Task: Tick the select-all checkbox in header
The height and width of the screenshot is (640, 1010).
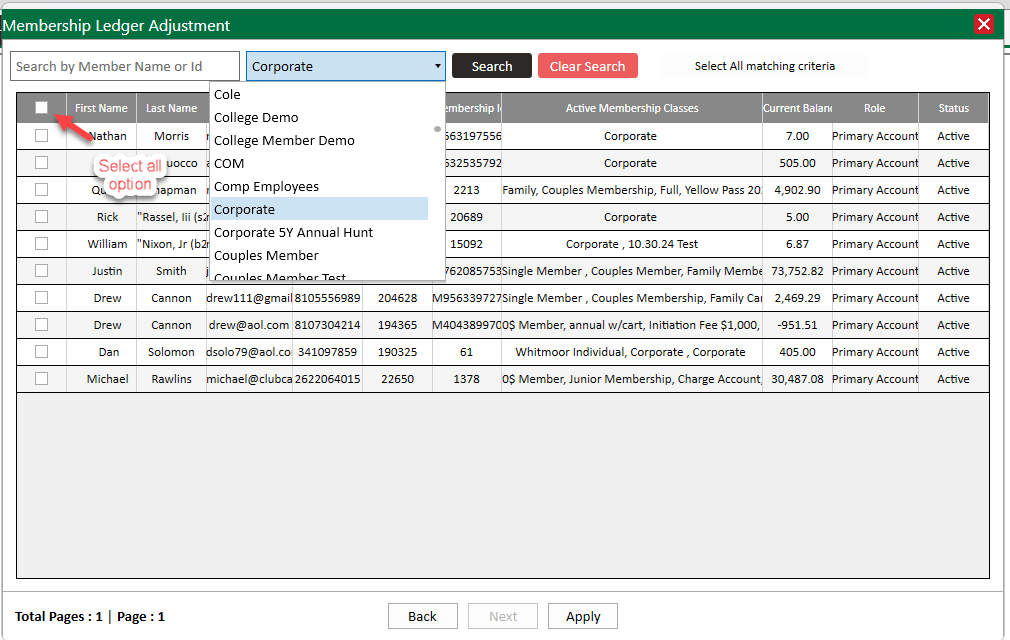Action: (41, 108)
